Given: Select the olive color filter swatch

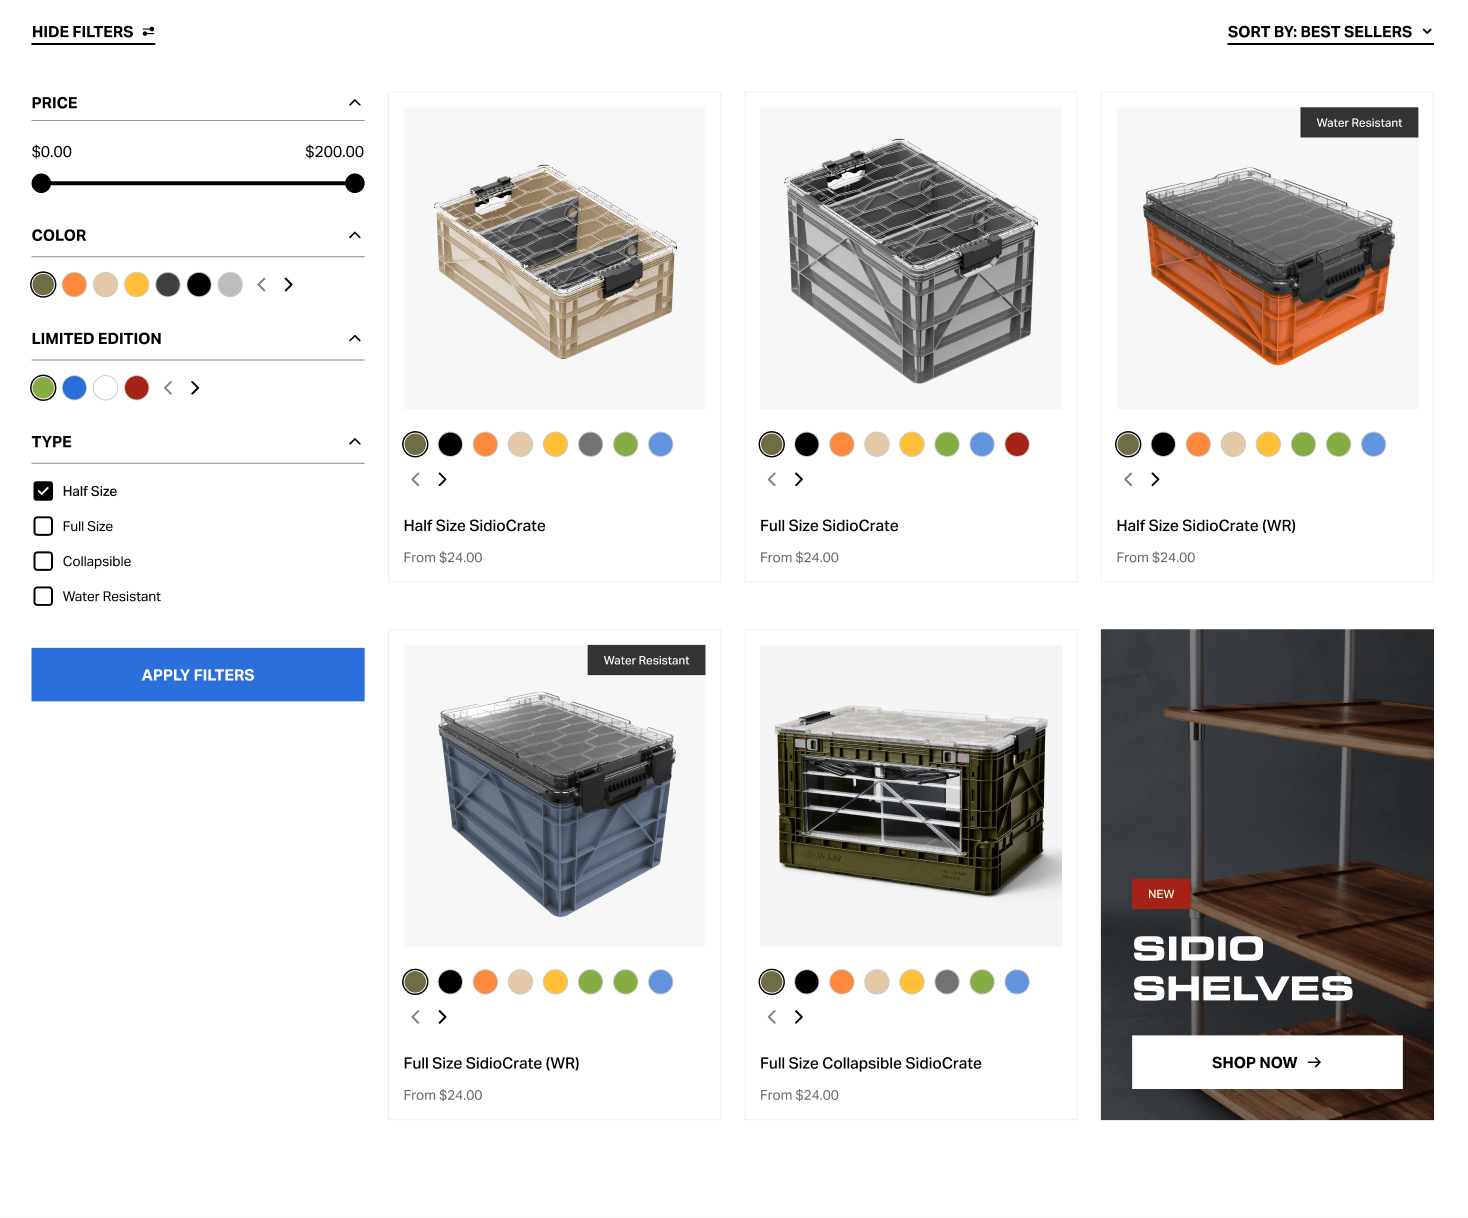Looking at the screenshot, I should tap(43, 285).
